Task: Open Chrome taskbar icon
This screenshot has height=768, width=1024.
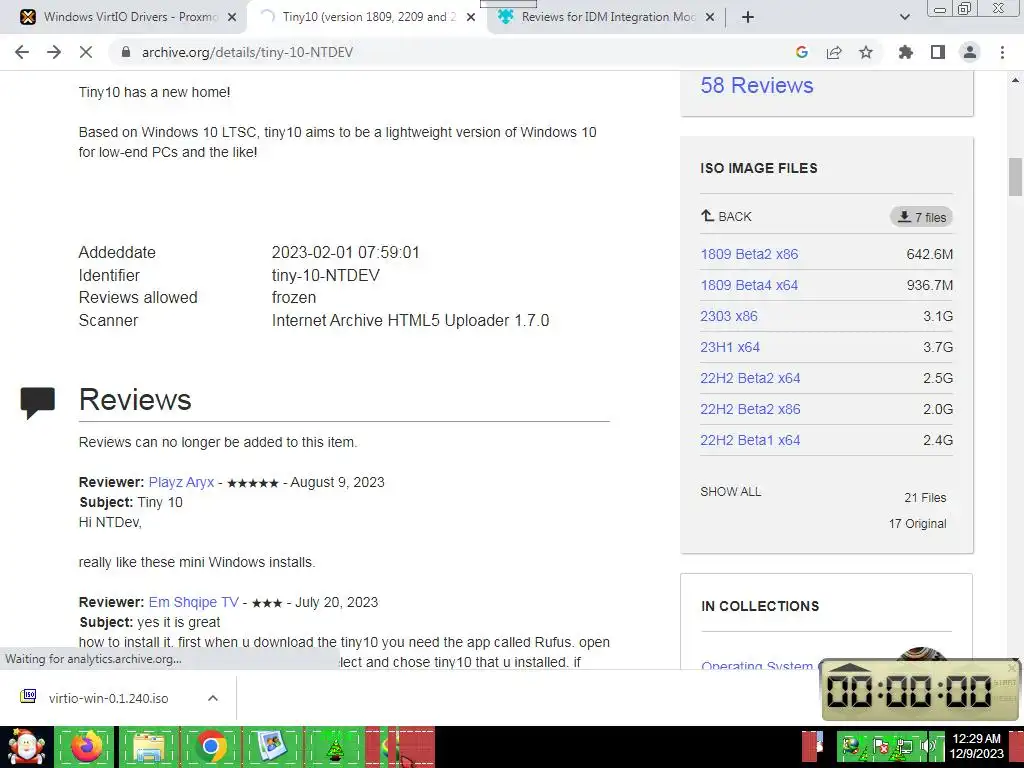Action: coord(211,746)
